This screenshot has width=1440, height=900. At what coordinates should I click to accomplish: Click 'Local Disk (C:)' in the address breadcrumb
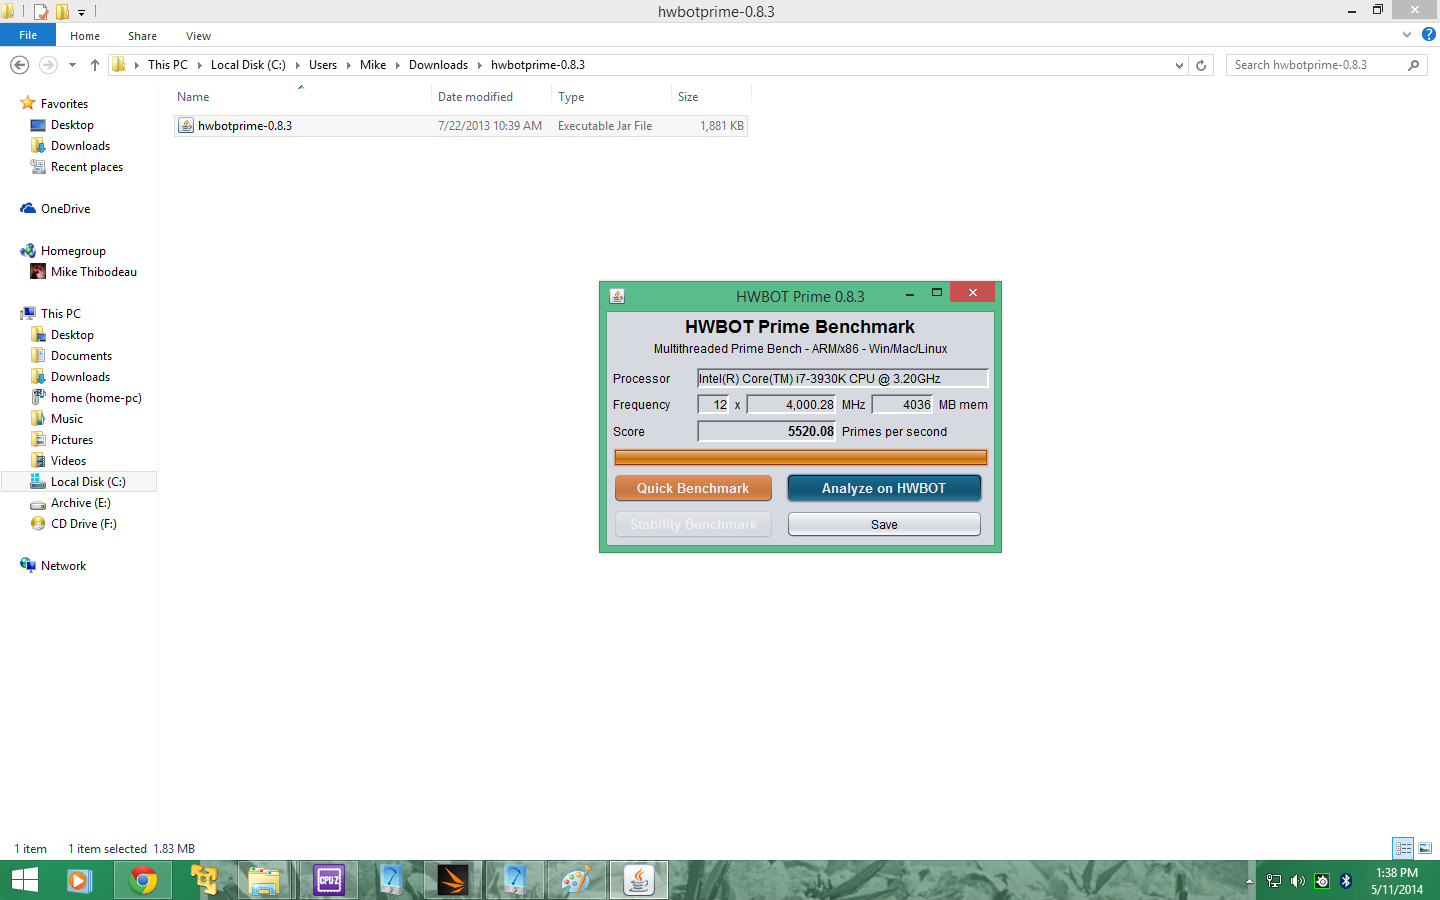[x=248, y=65]
